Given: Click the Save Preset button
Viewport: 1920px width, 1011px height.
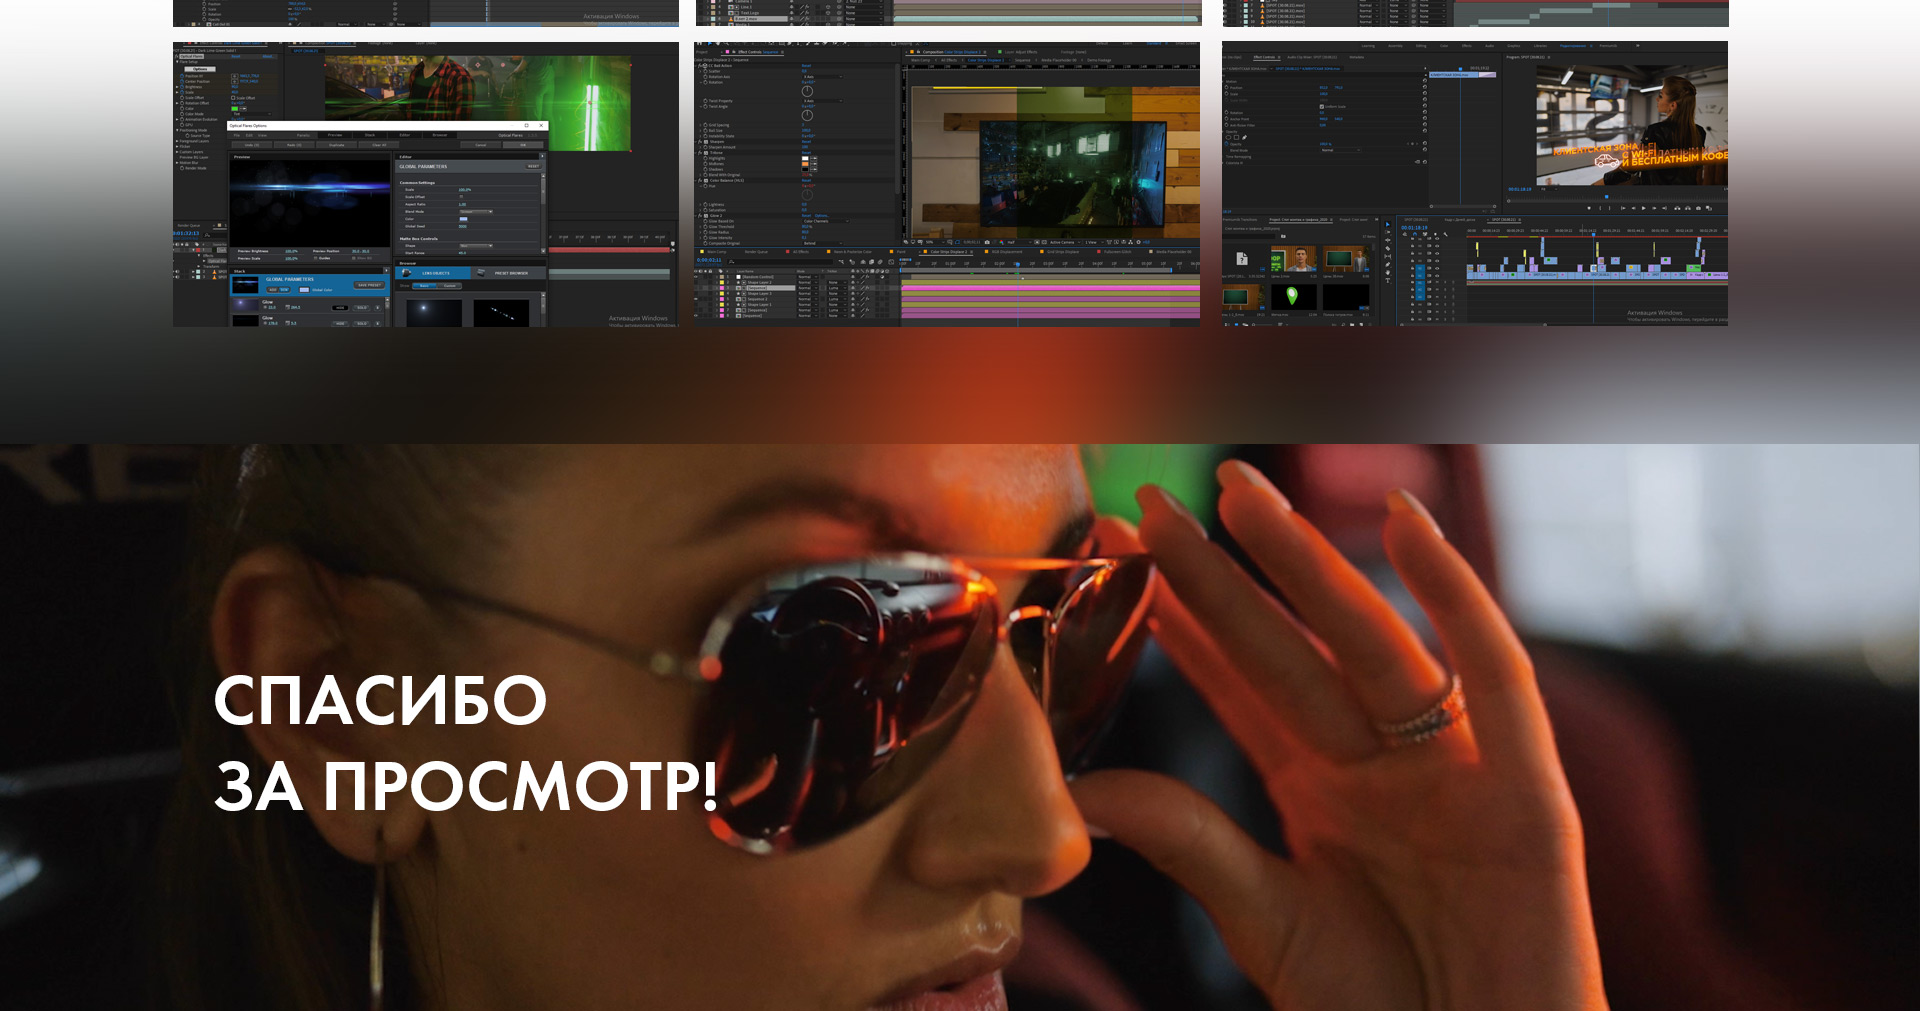Looking at the screenshot, I should coord(369,285).
